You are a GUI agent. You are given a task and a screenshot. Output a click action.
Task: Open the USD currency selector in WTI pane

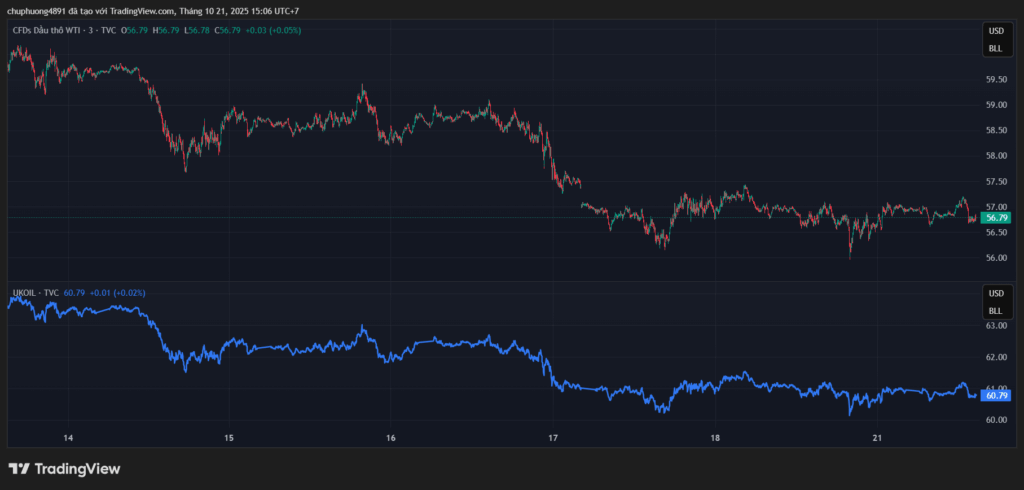[995, 31]
